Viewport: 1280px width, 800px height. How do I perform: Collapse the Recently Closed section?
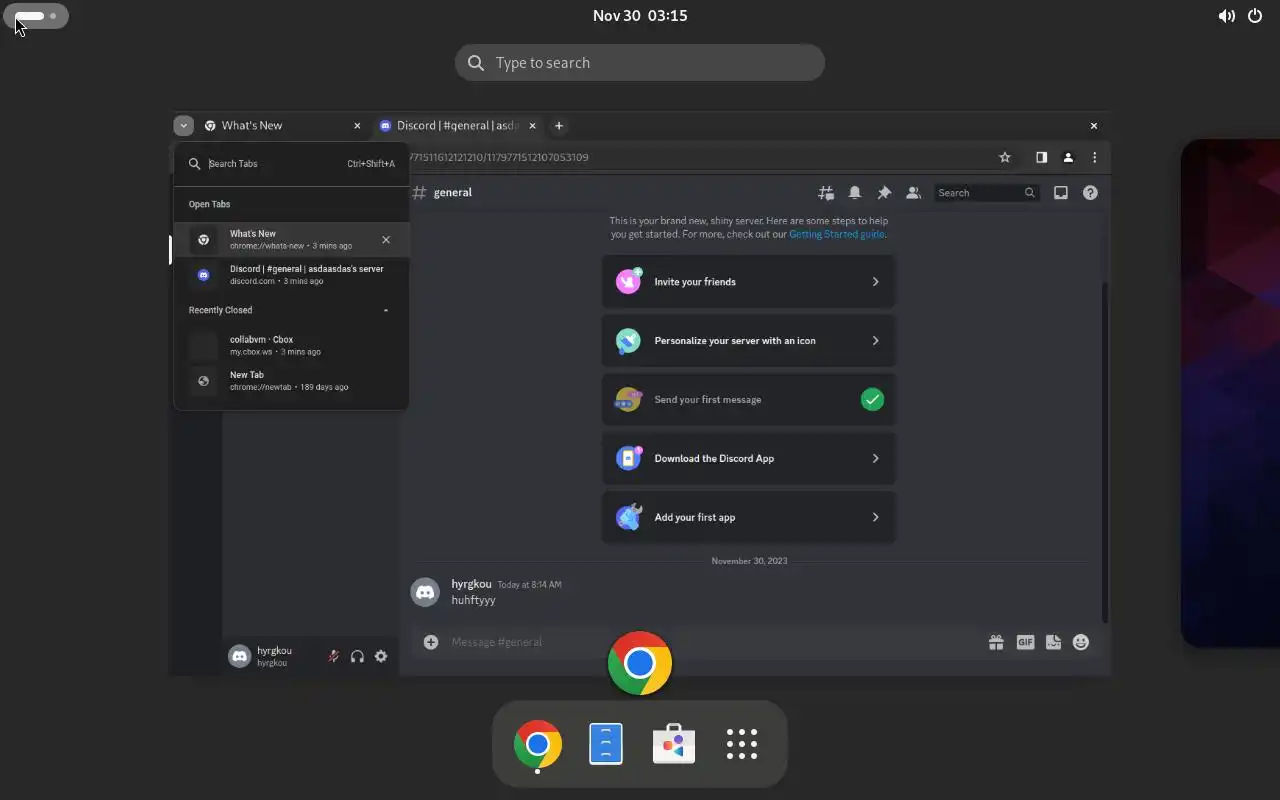tap(386, 310)
